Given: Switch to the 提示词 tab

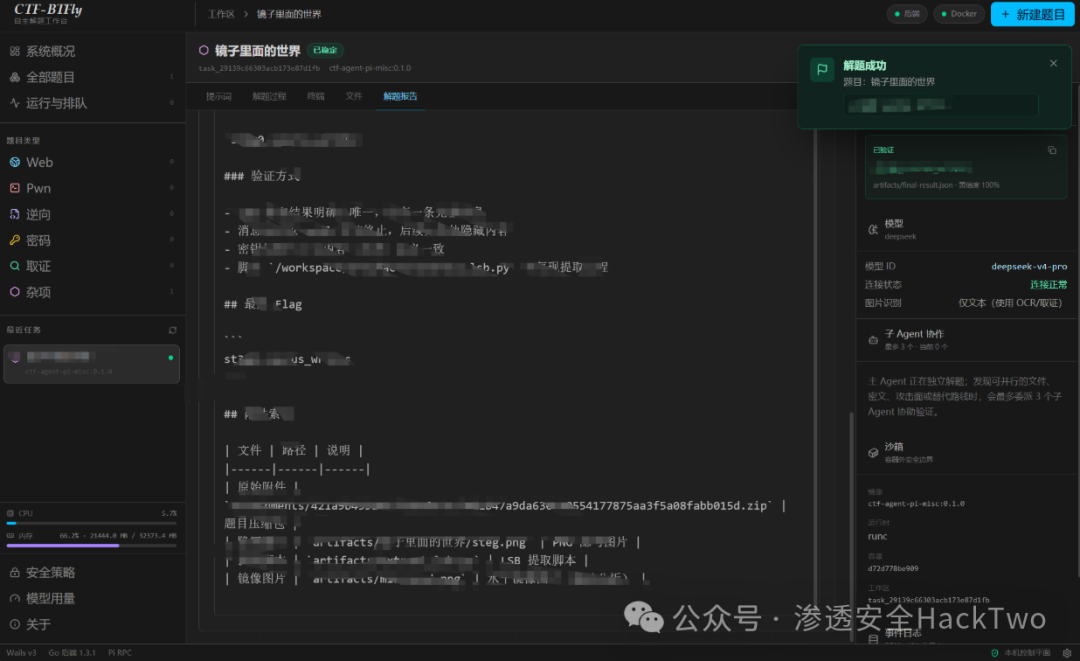Looking at the screenshot, I should (218, 96).
